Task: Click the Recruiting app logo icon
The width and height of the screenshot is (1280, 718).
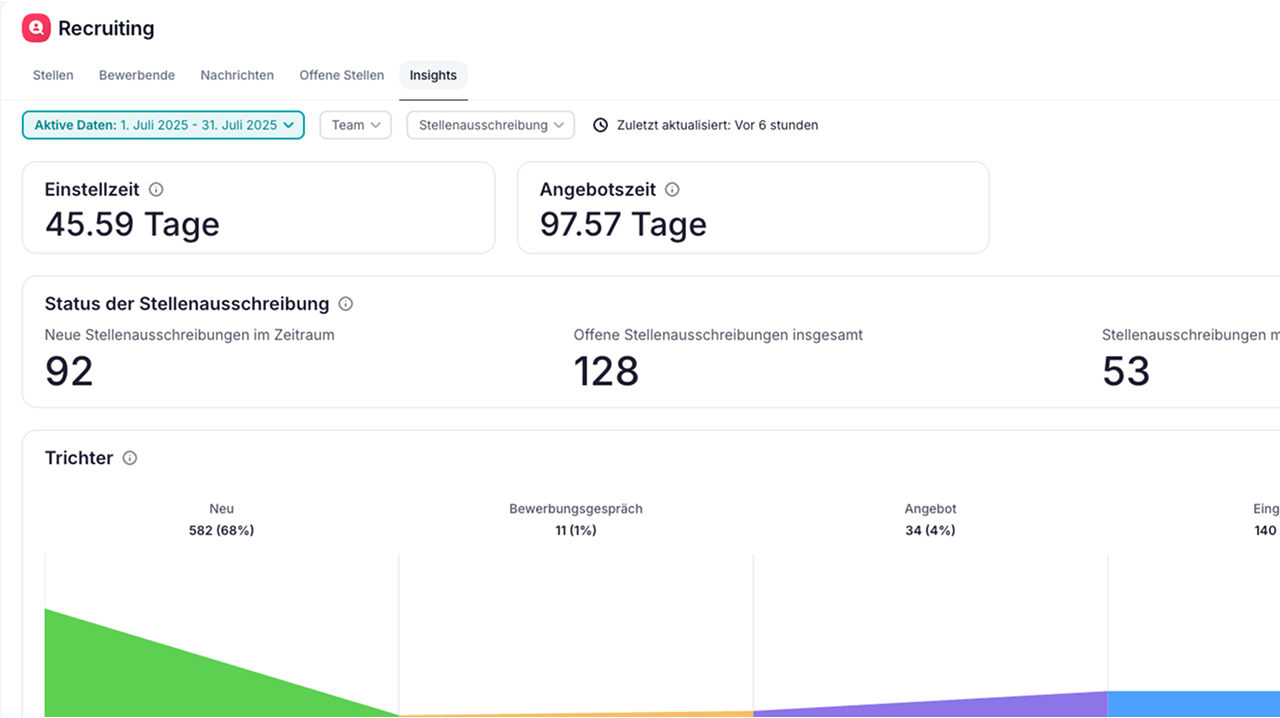Action: tap(36, 29)
